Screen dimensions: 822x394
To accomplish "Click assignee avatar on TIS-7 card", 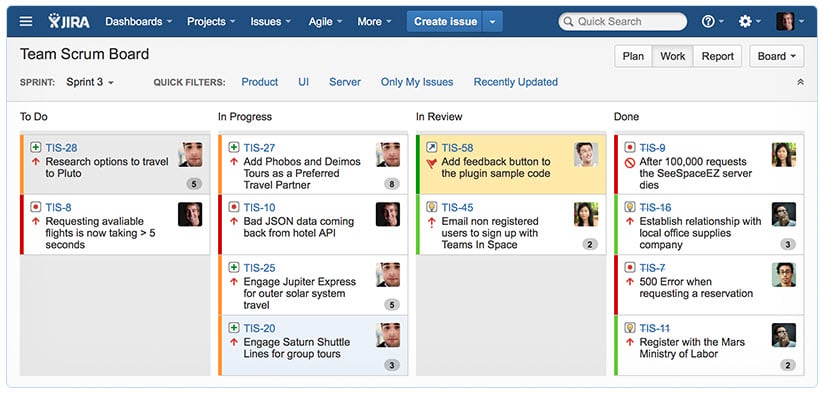I will pyautogui.click(x=784, y=275).
